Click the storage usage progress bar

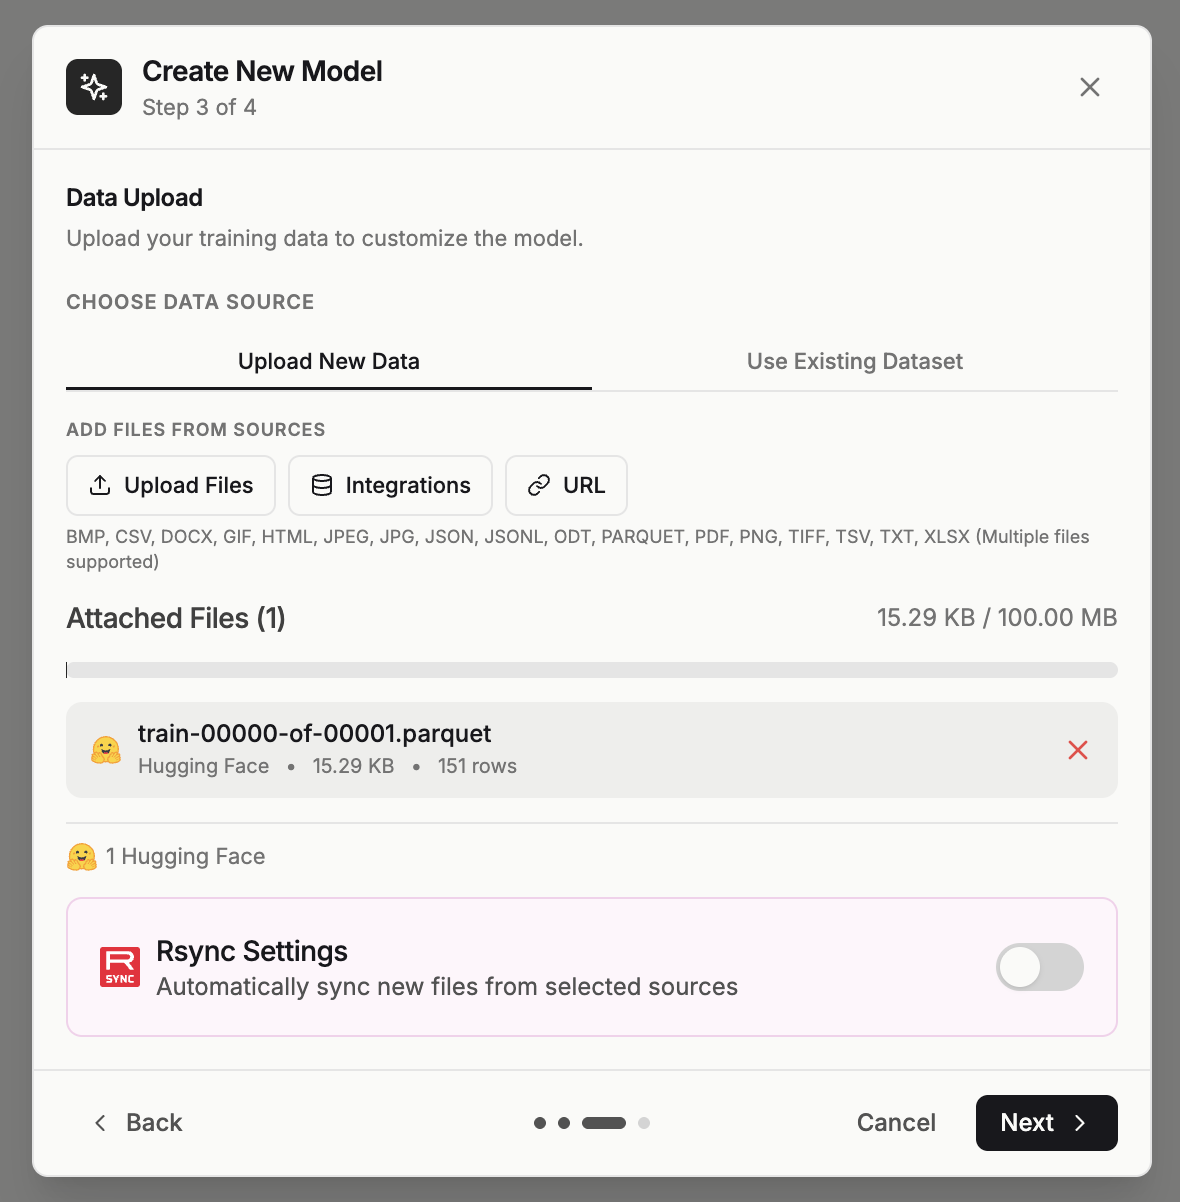coord(592,670)
